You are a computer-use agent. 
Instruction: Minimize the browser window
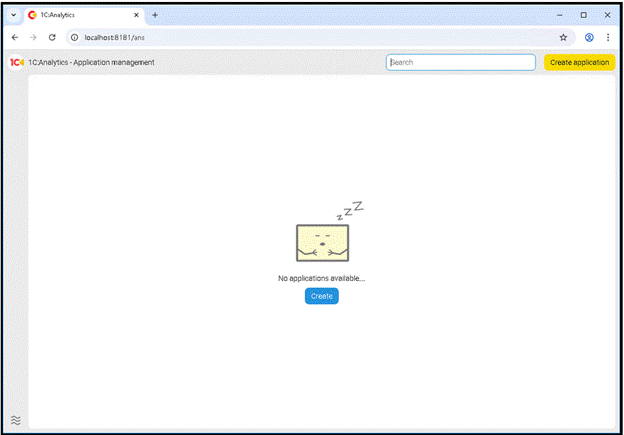pyautogui.click(x=560, y=15)
